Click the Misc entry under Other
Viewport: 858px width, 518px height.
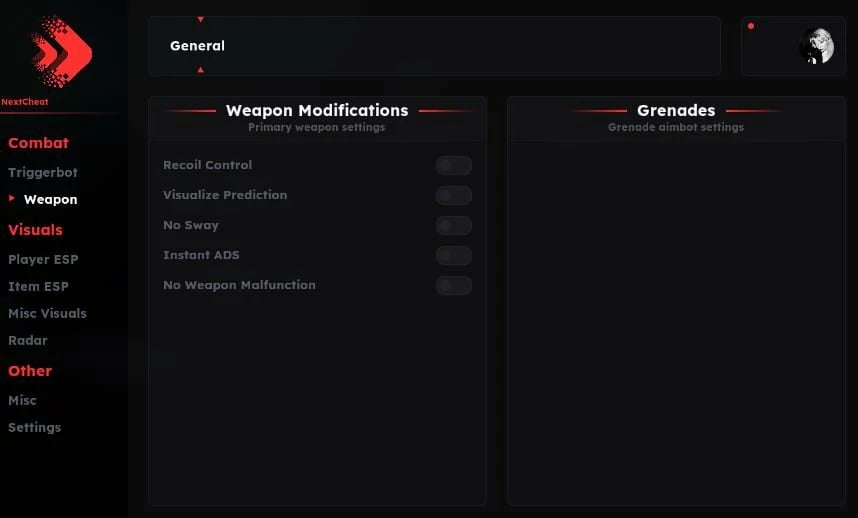22,400
